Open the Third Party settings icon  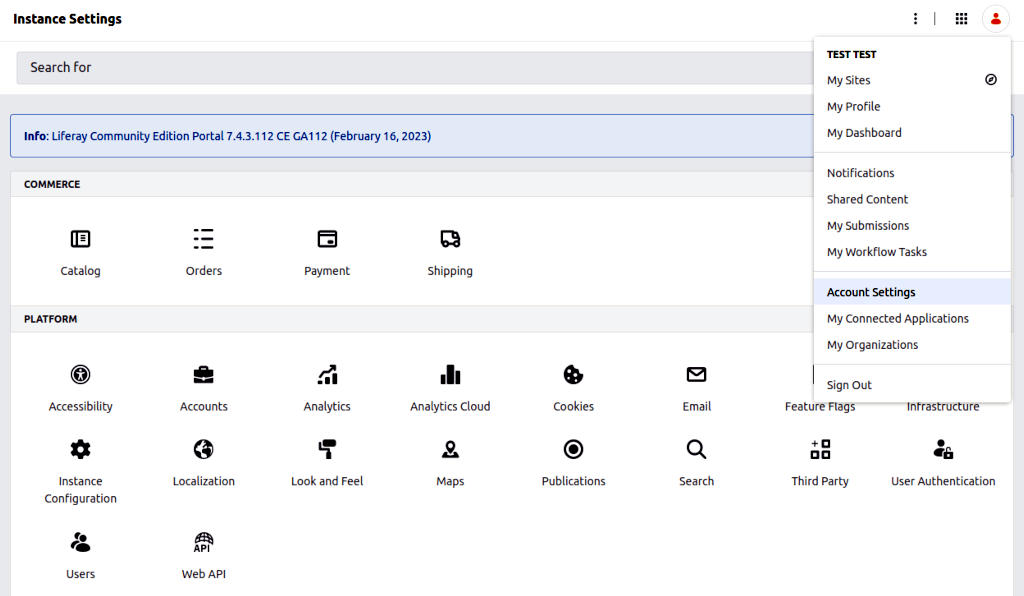(x=820, y=449)
